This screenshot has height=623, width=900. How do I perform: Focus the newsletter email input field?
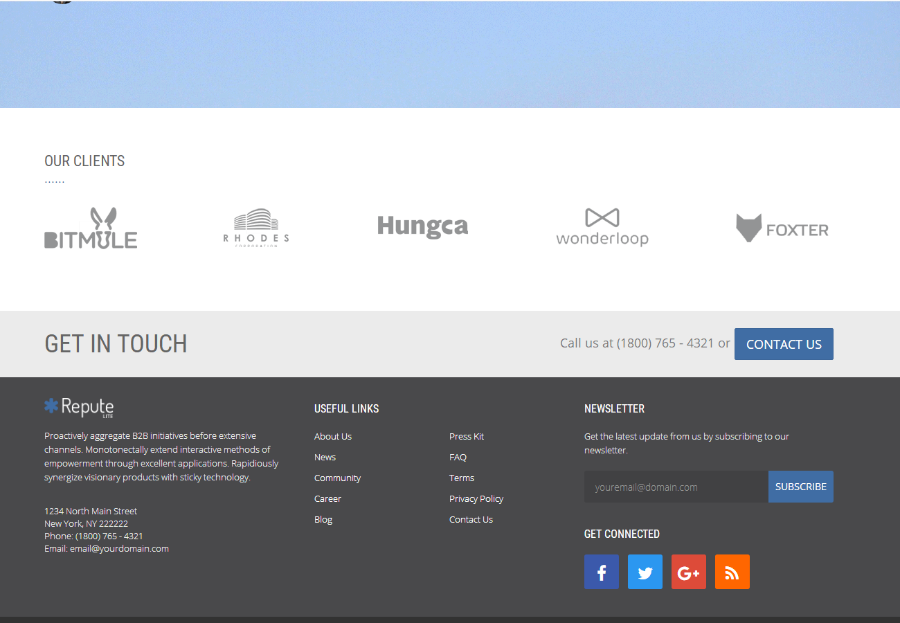(676, 487)
